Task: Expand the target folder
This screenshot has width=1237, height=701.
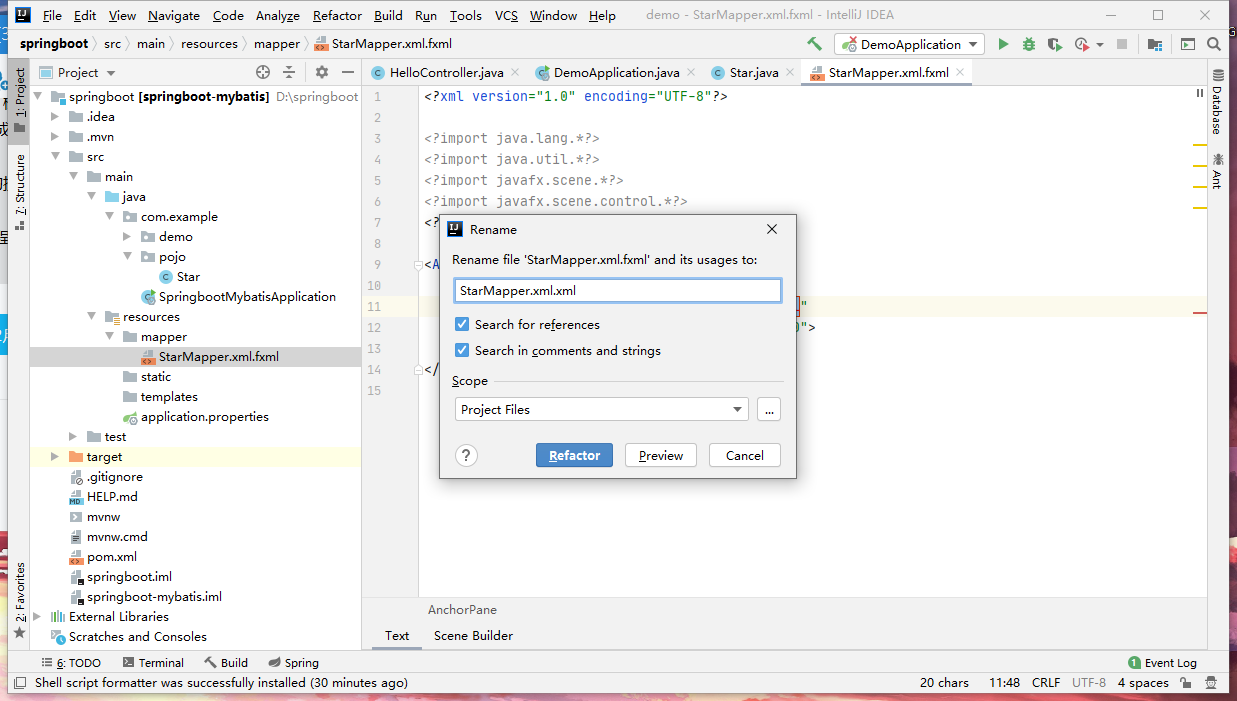Action: click(x=56, y=456)
